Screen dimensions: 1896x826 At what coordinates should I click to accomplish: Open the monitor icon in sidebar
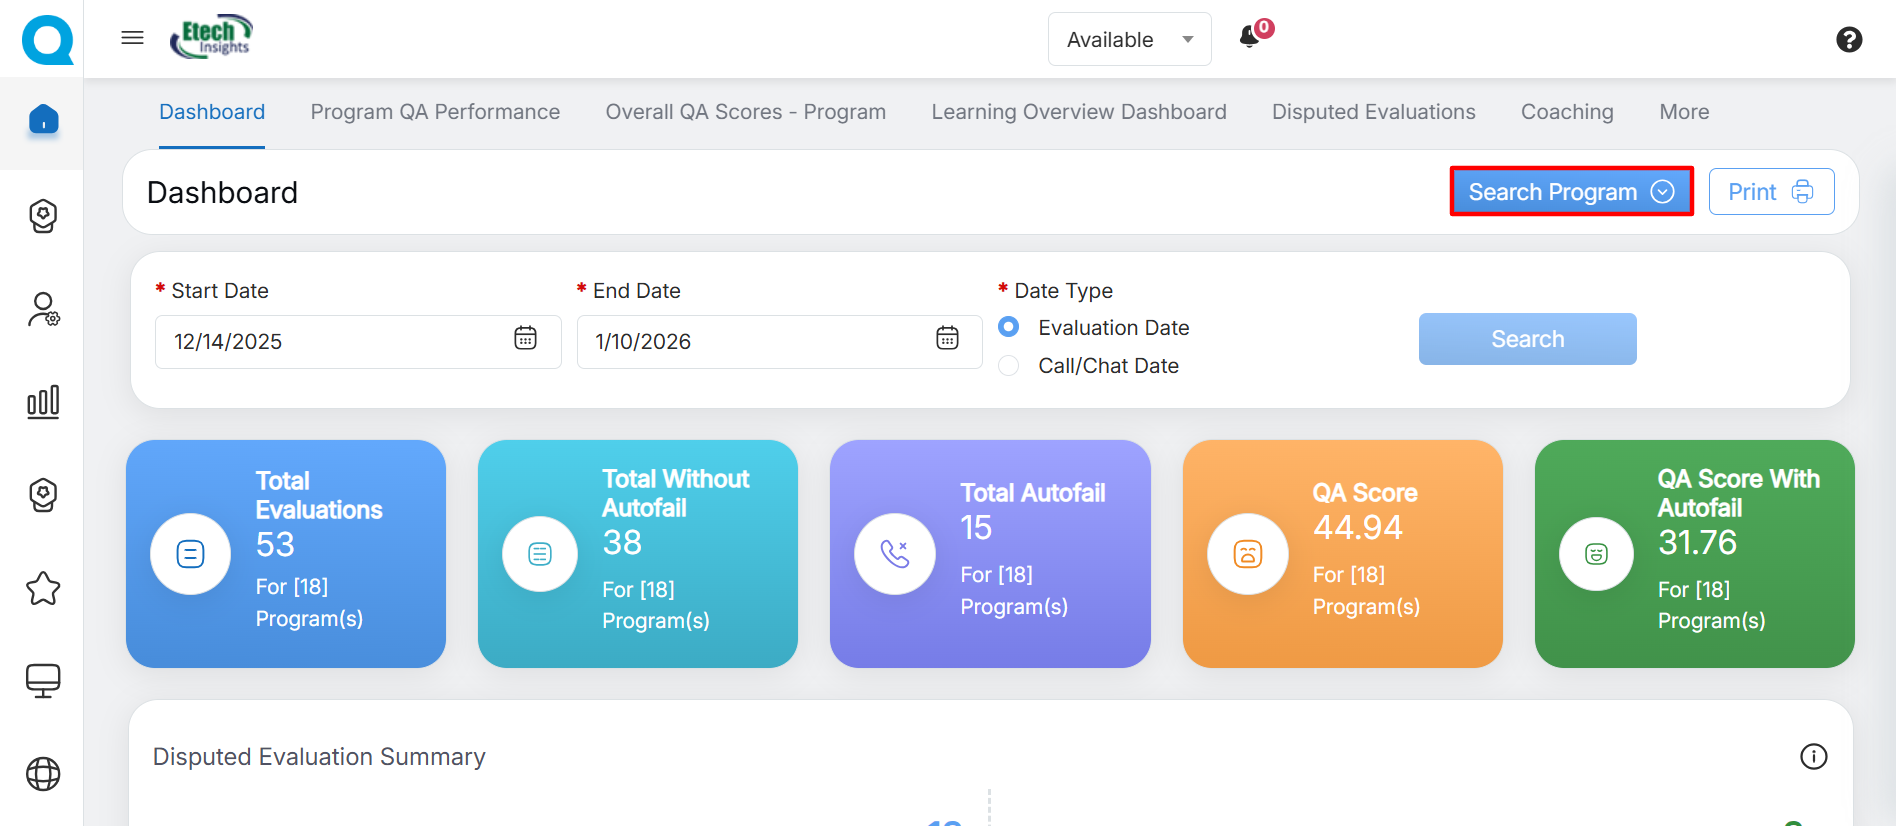[43, 681]
